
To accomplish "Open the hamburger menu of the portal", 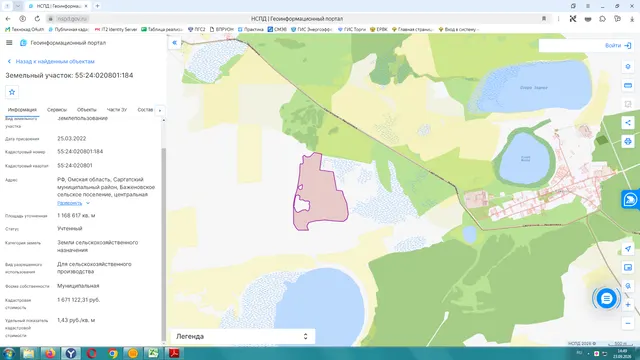I will tap(9, 42).
